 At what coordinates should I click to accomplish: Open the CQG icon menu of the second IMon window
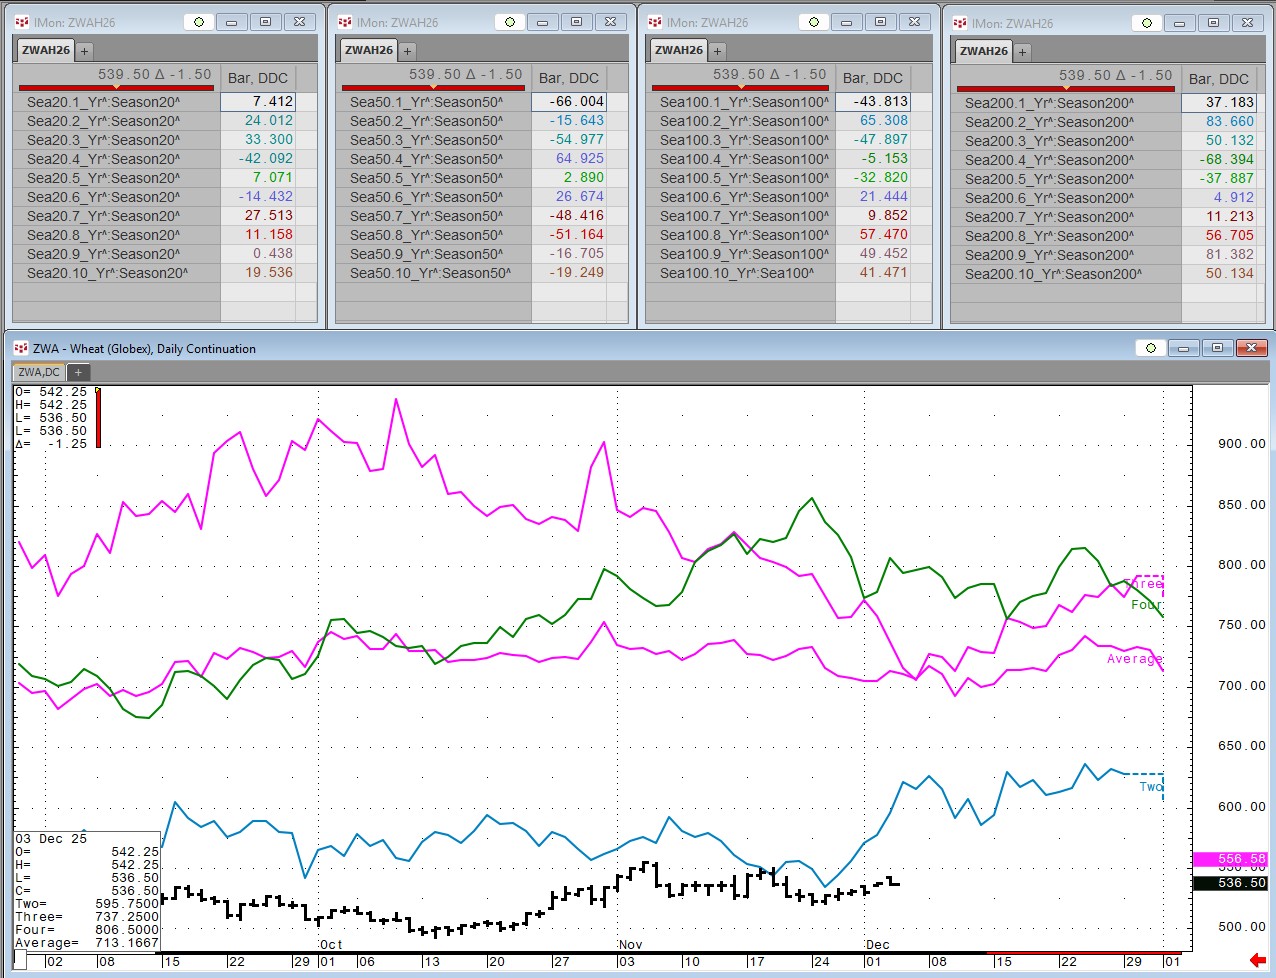tap(345, 22)
